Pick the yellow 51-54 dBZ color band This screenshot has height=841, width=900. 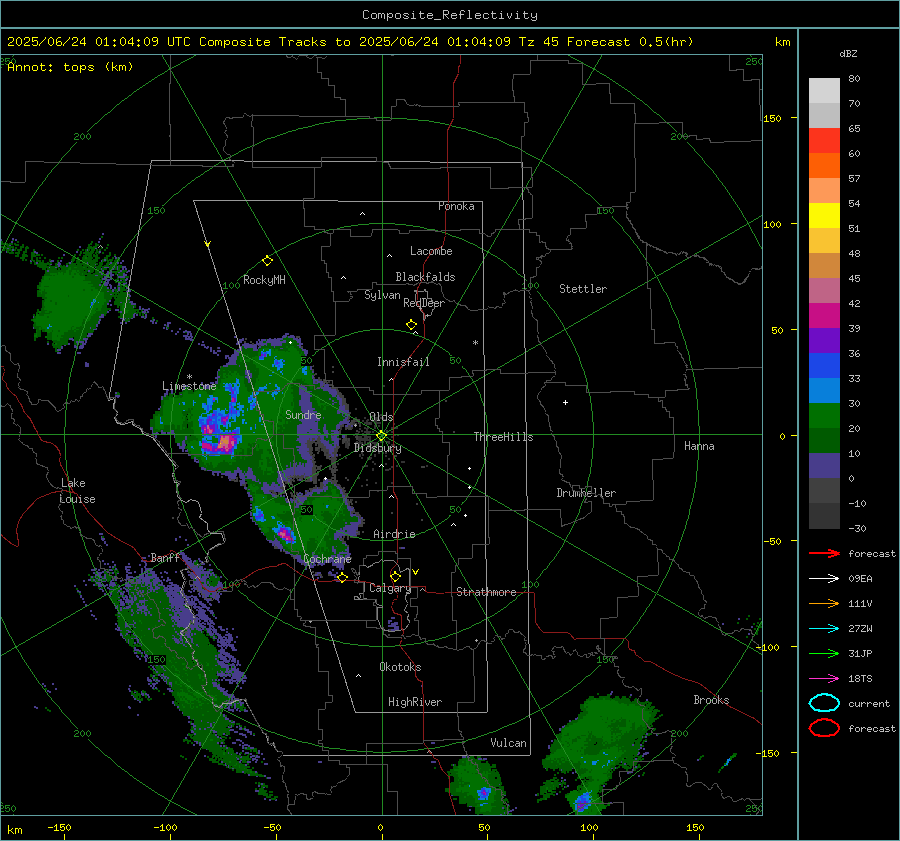824,216
